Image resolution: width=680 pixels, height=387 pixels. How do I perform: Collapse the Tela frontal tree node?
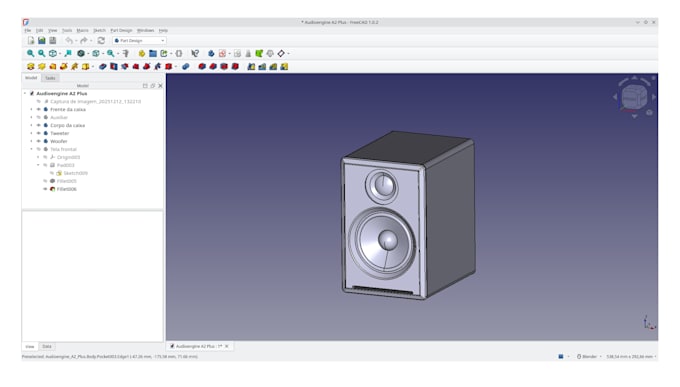pos(31,149)
